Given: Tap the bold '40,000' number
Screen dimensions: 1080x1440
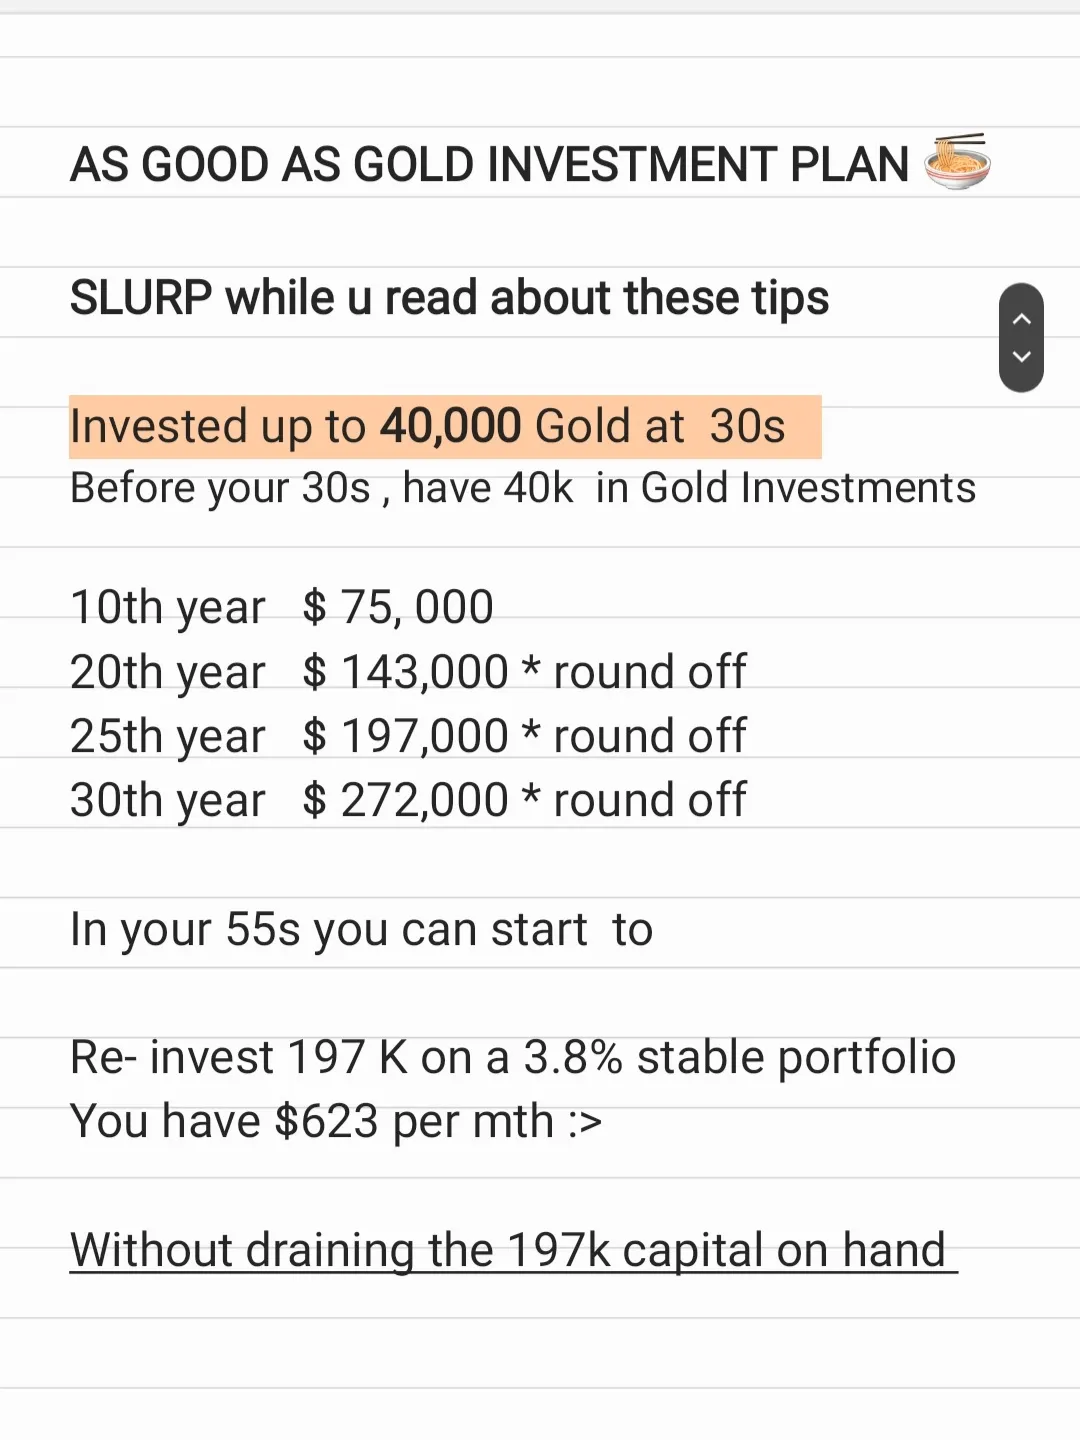Looking at the screenshot, I should pyautogui.click(x=450, y=426).
